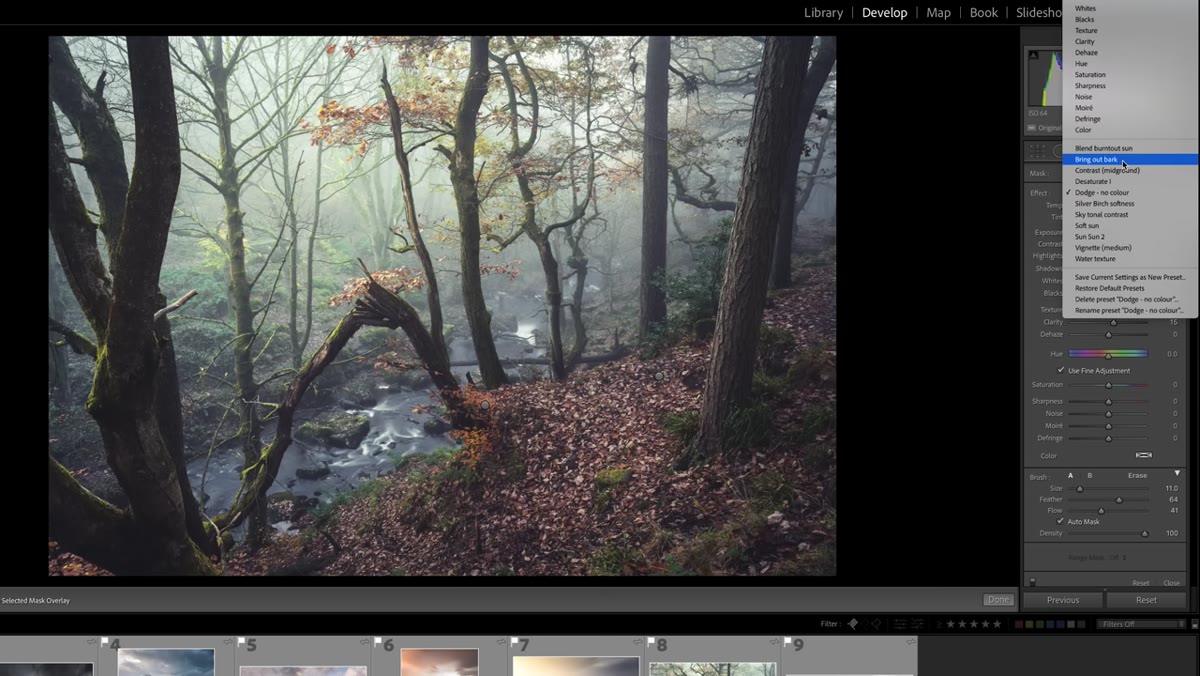
Task: Toggle the filter lock switch icon
Action: click(1194, 624)
